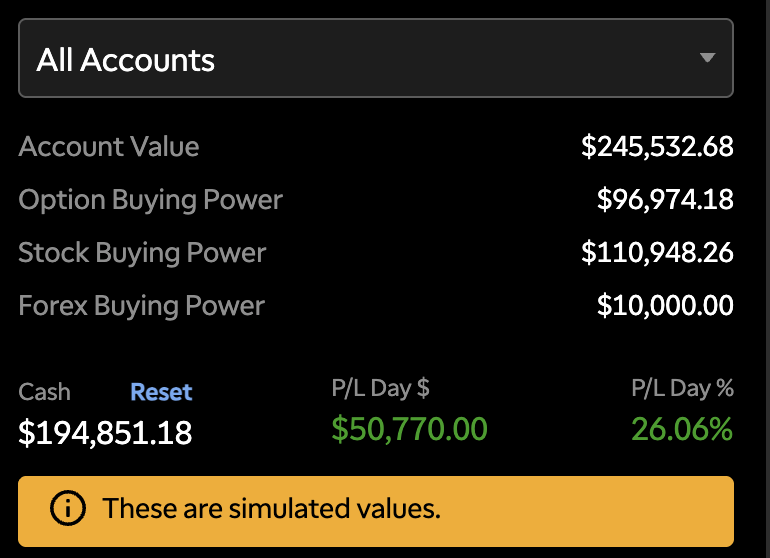This screenshot has height=558, width=770.
Task: Click the P/L Day $ heading
Action: click(x=380, y=388)
